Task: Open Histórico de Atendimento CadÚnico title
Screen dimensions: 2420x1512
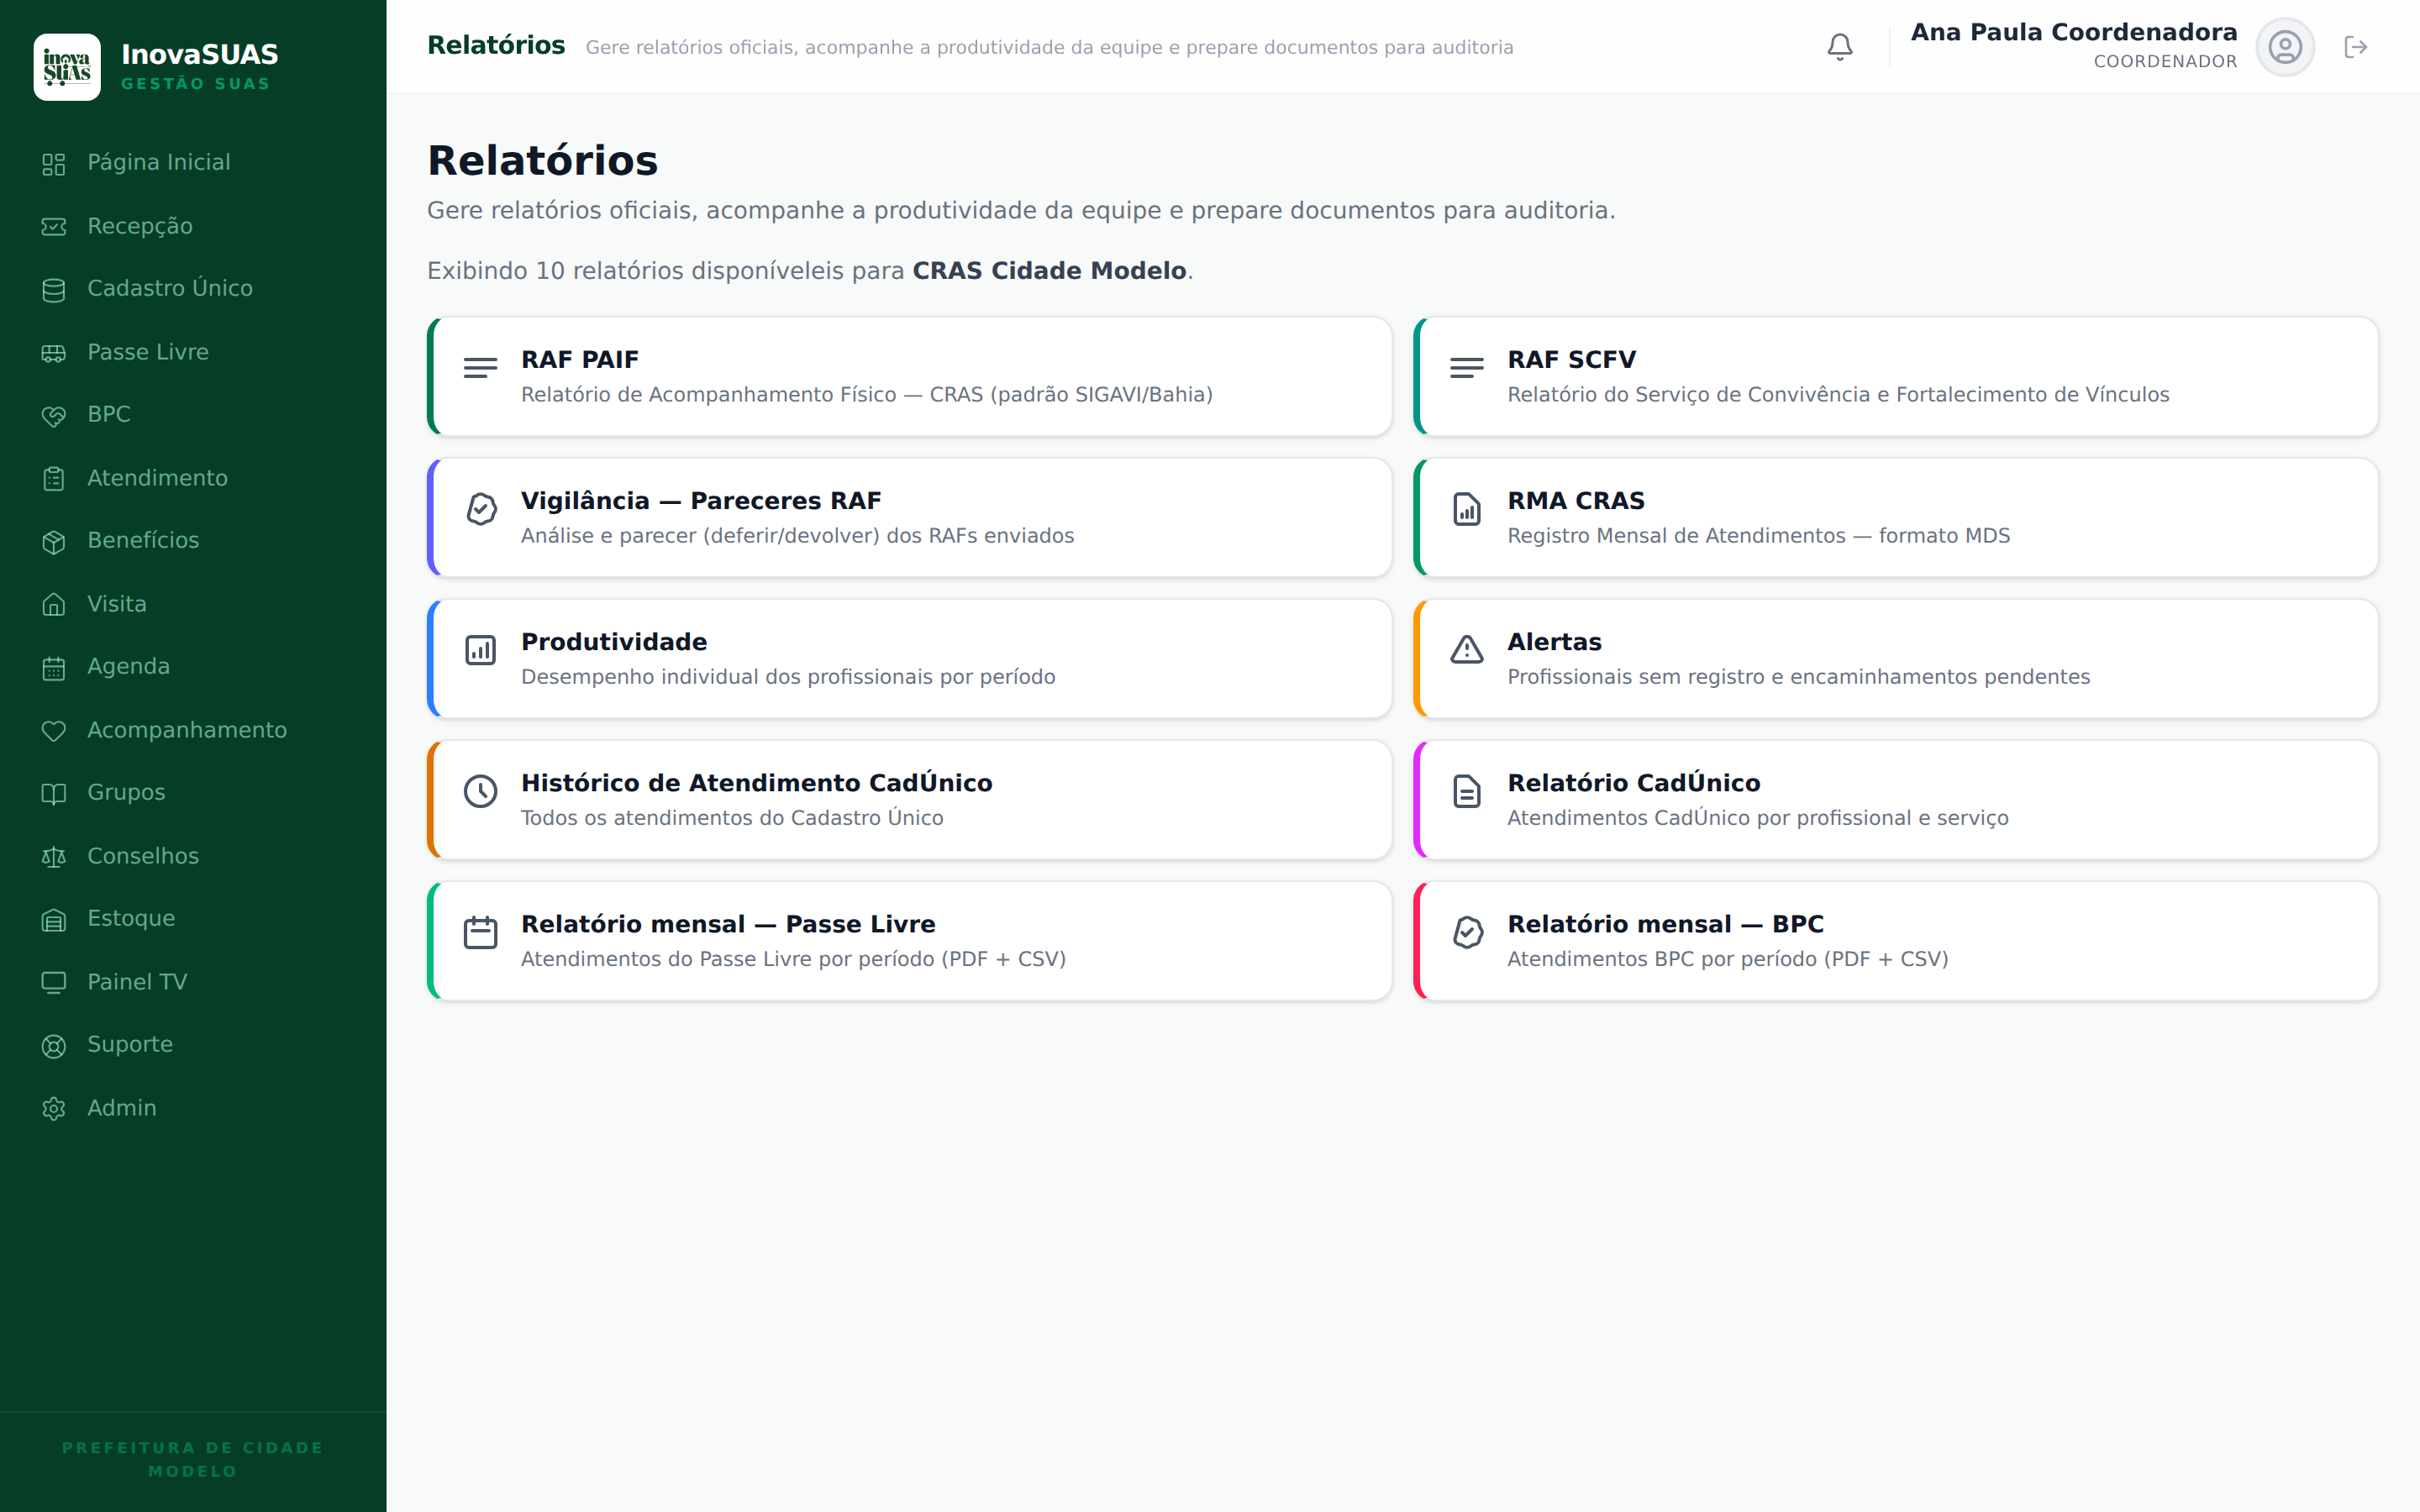Action: click(757, 783)
